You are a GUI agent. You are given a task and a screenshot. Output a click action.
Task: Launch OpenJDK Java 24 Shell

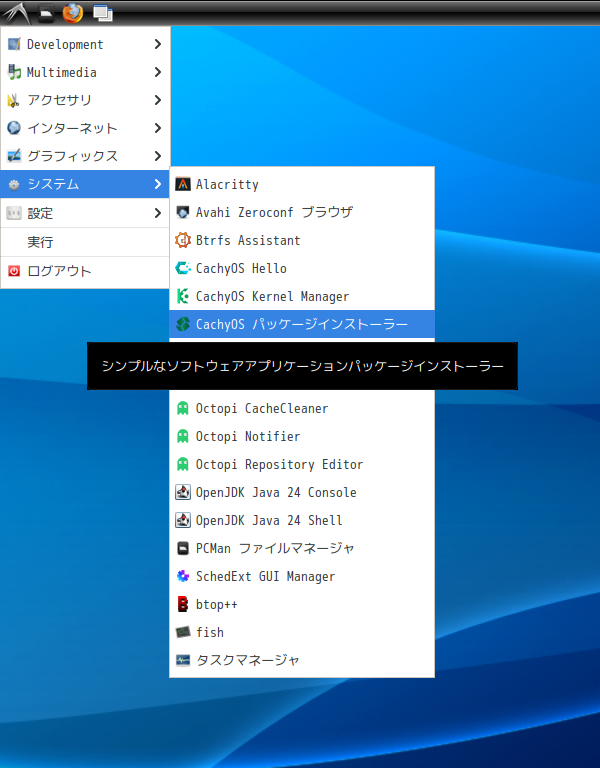(x=302, y=520)
